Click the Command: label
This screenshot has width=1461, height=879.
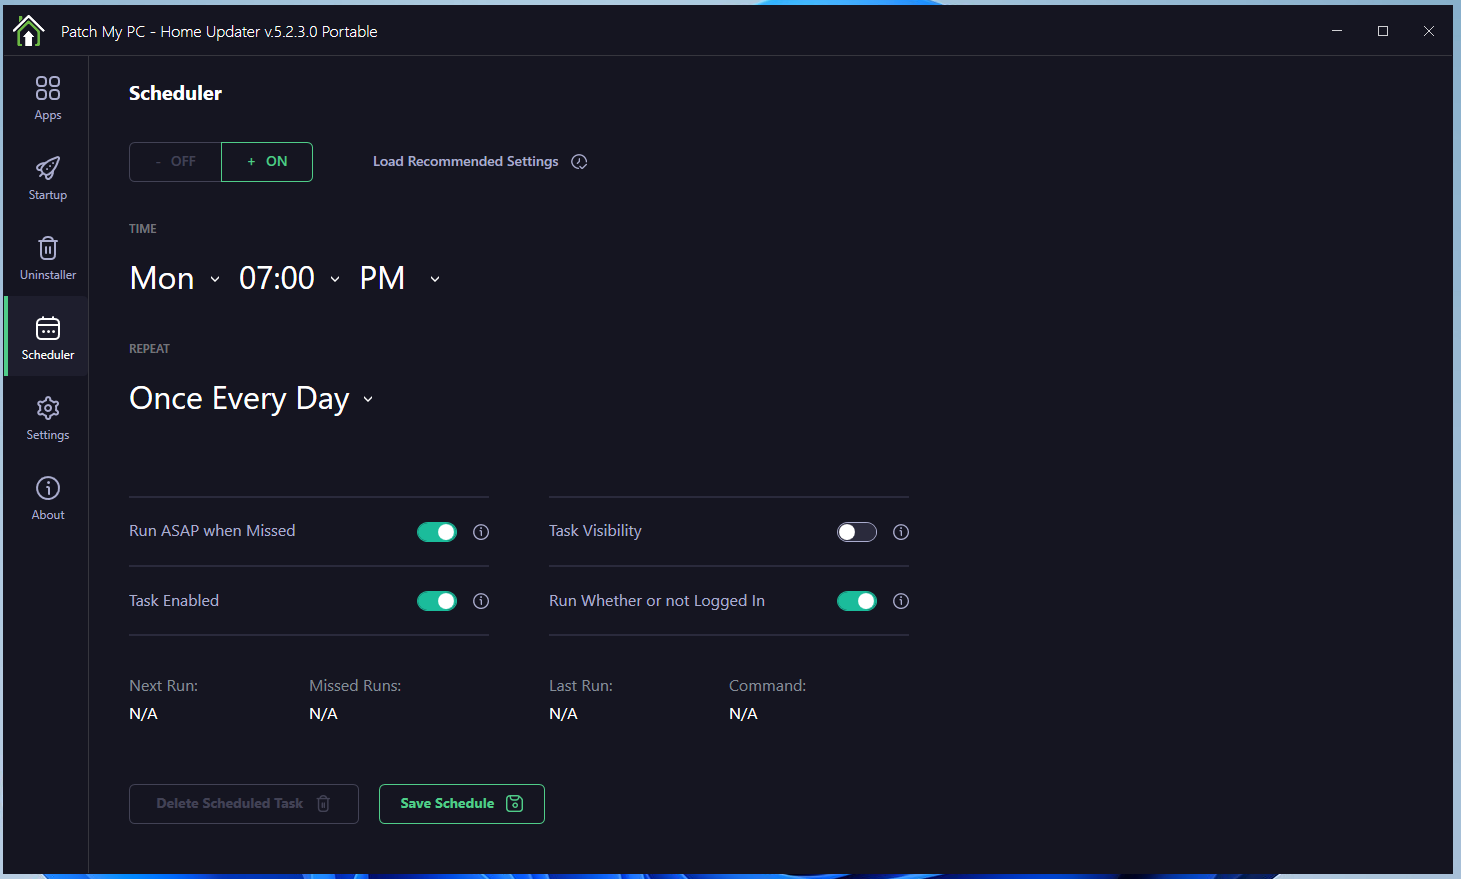pos(768,686)
